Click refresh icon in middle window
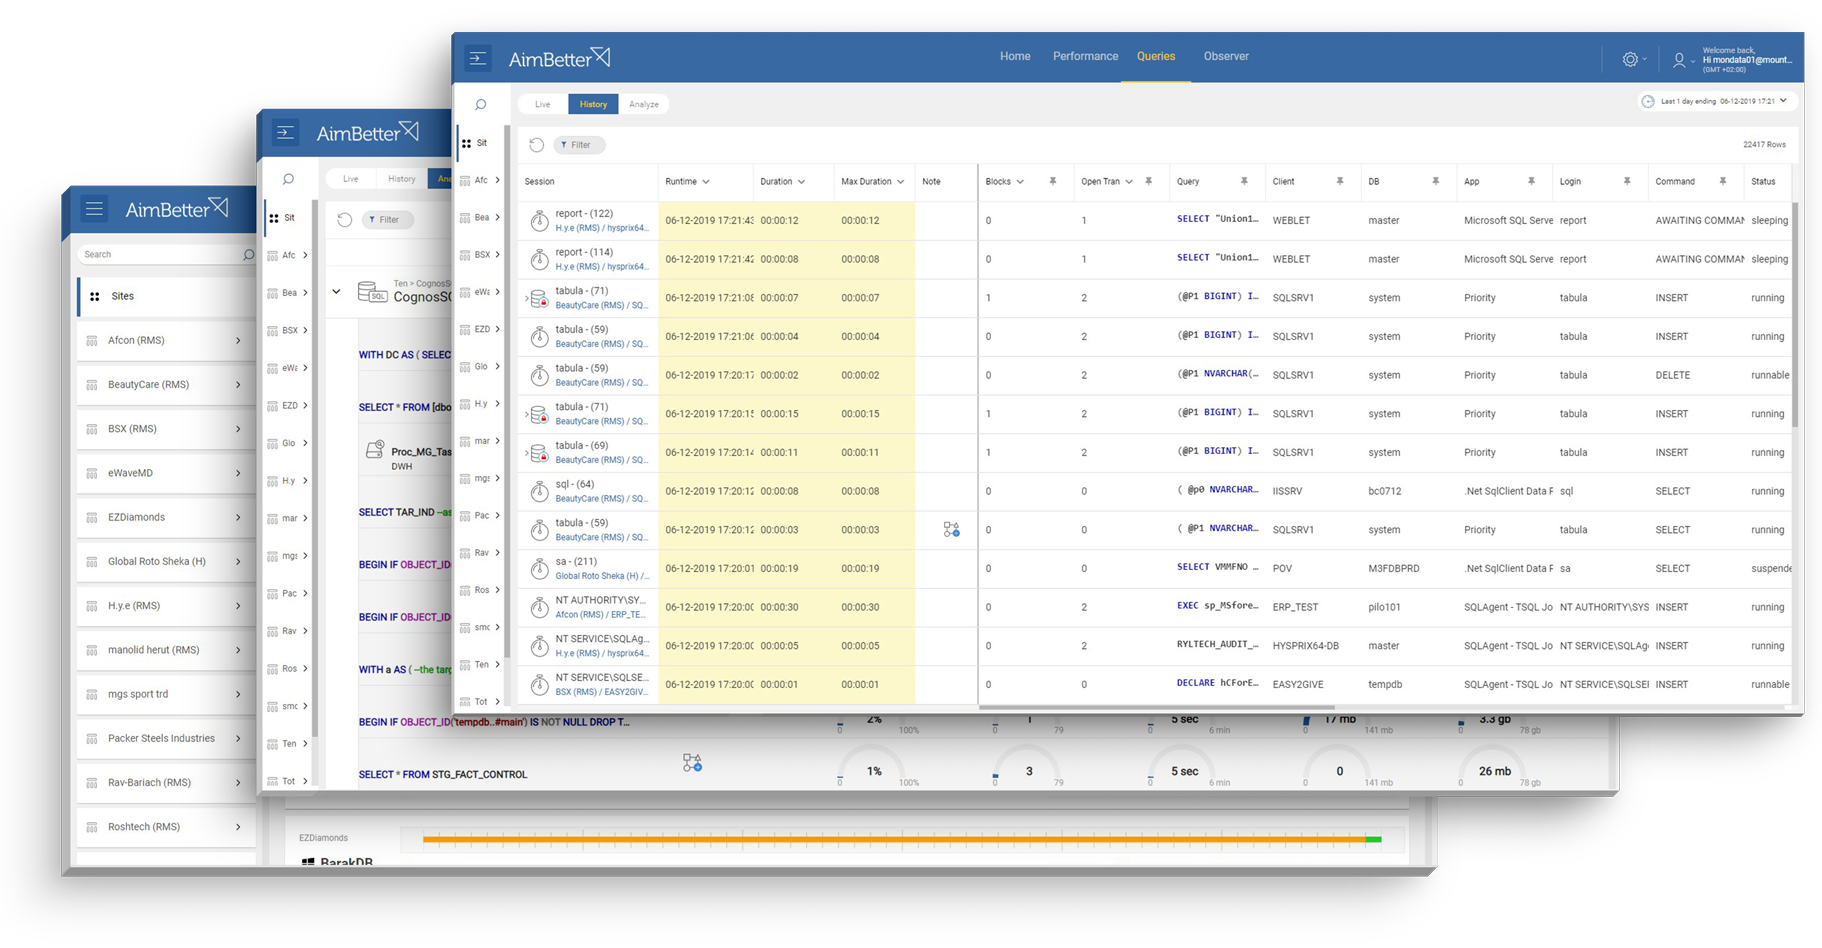Viewport: 1822px width, 948px height. 344,219
